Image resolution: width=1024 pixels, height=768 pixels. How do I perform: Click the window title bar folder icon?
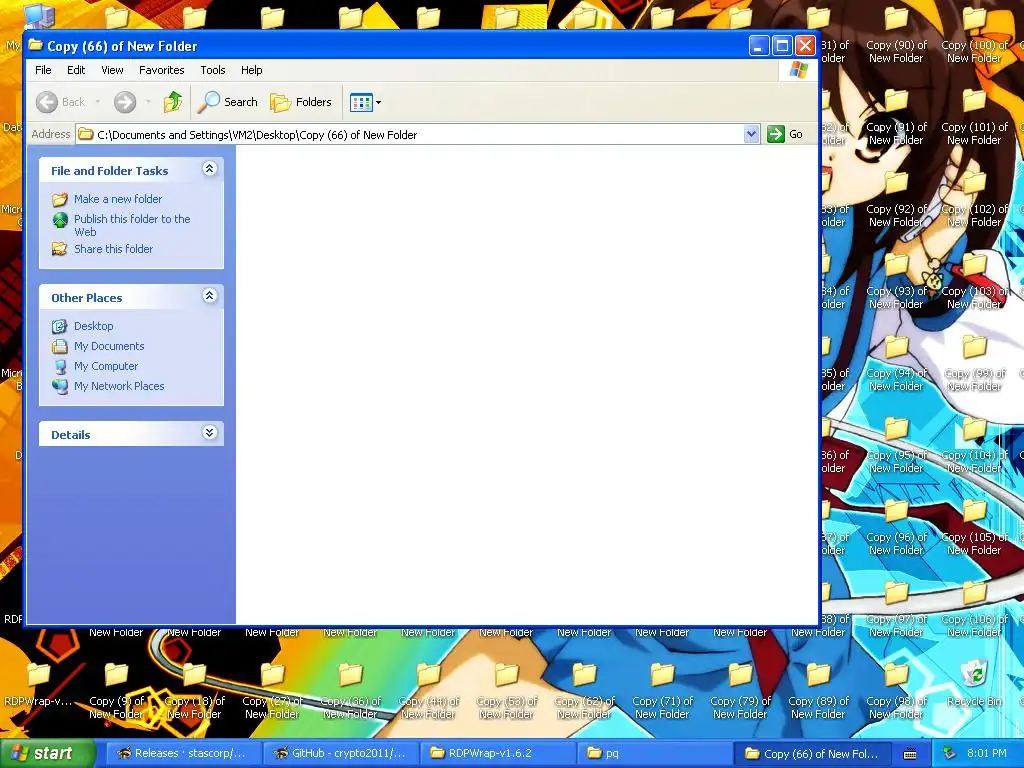point(35,46)
